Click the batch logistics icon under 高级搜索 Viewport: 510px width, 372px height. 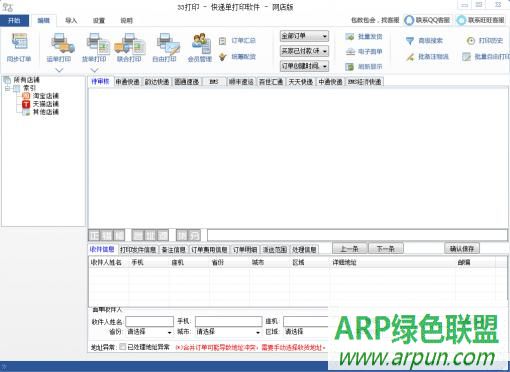click(410, 57)
